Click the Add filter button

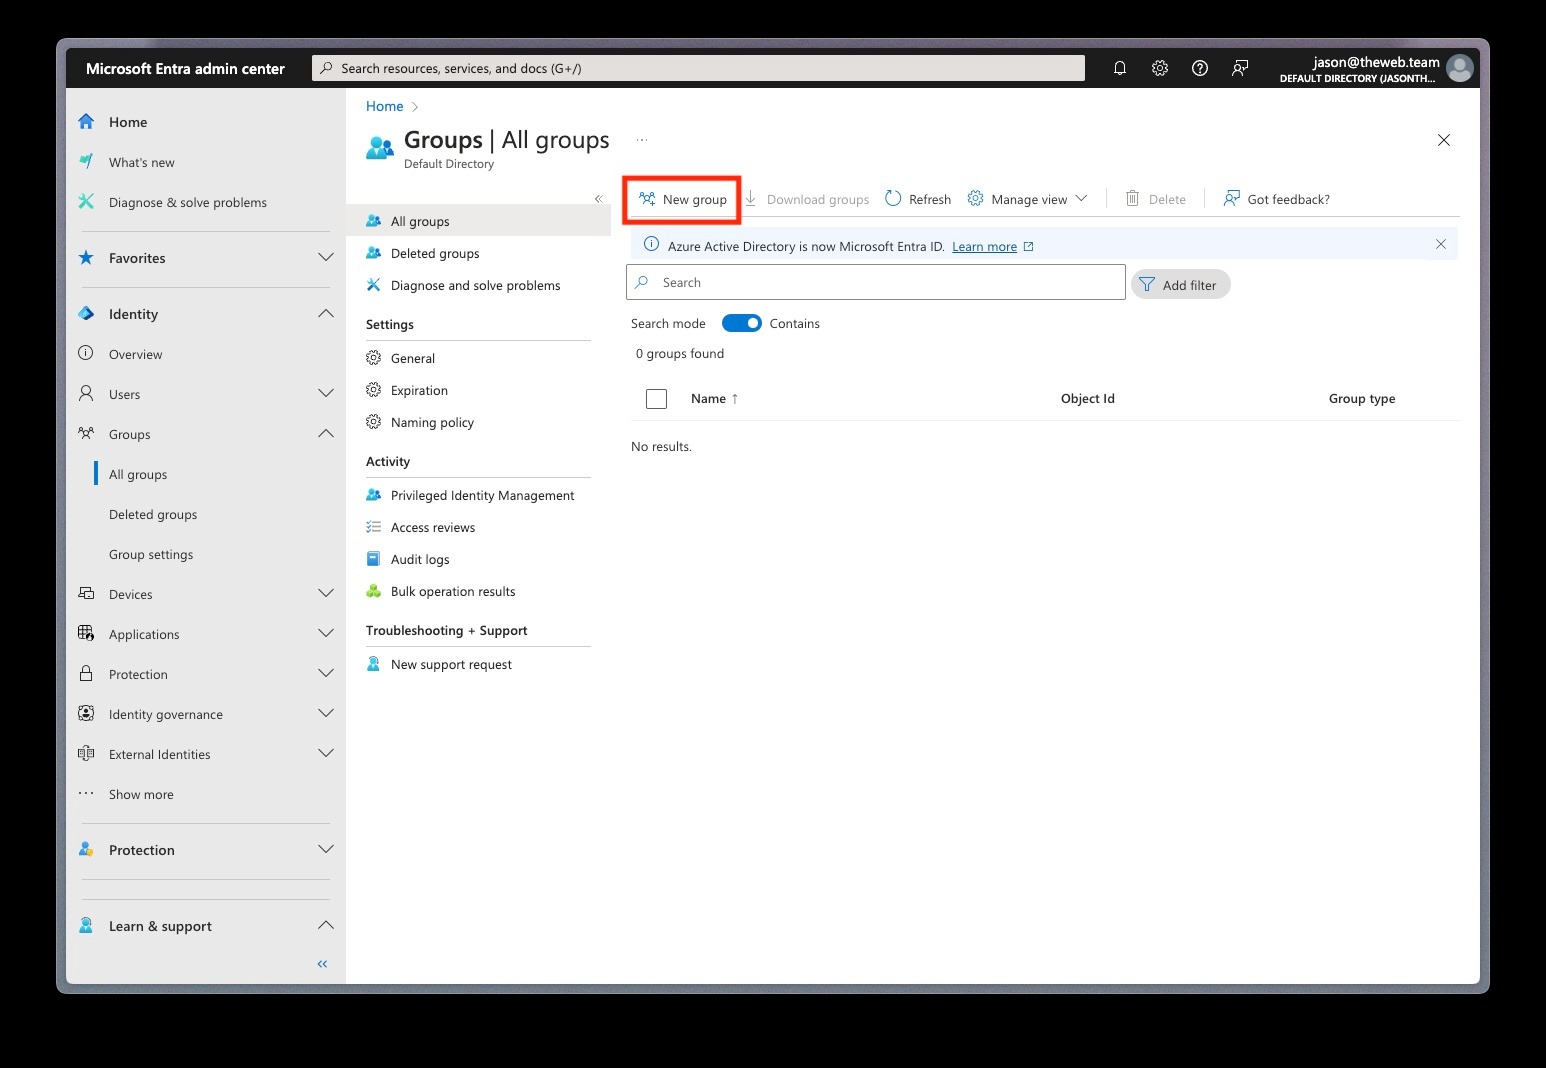[1180, 285]
